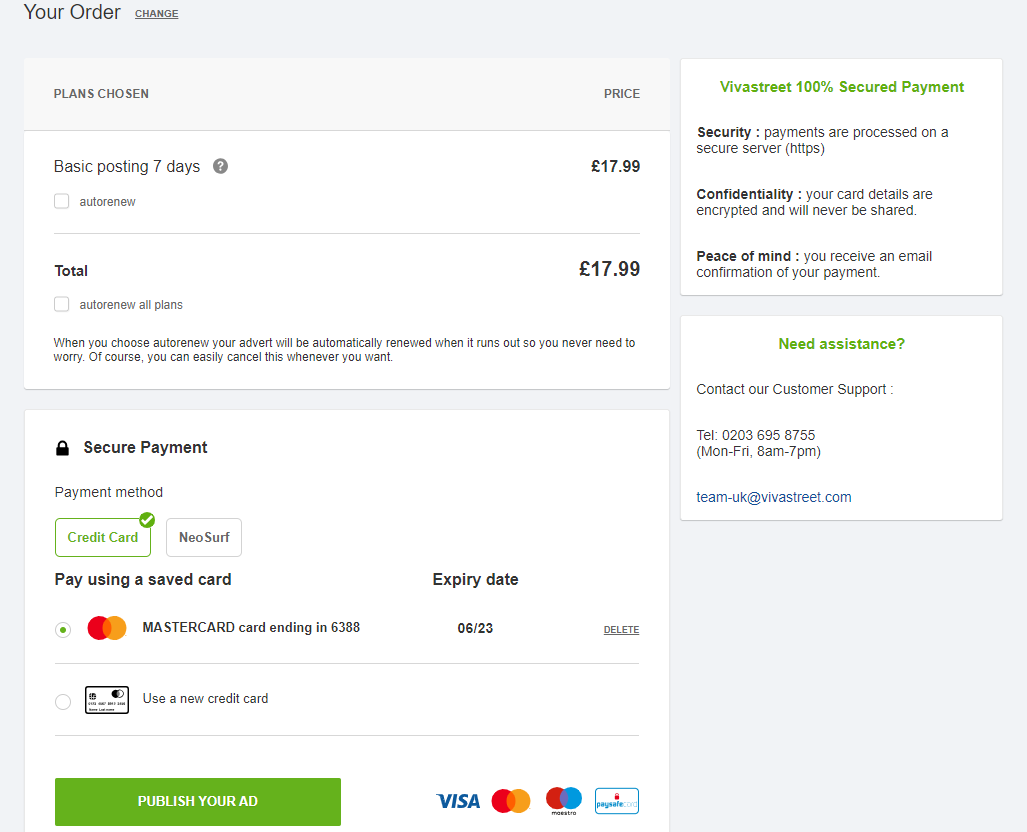This screenshot has height=832, width=1027.
Task: Click the card expiry date 06/23
Action: [475, 628]
